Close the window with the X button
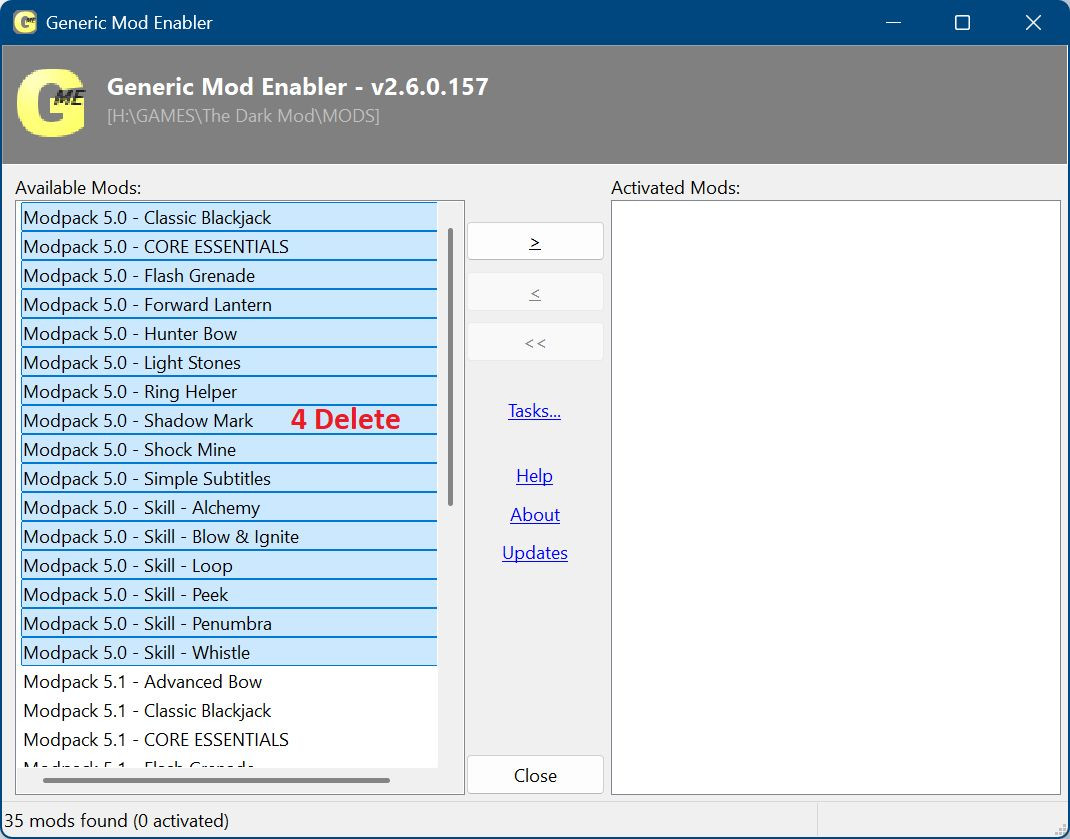 (1033, 23)
